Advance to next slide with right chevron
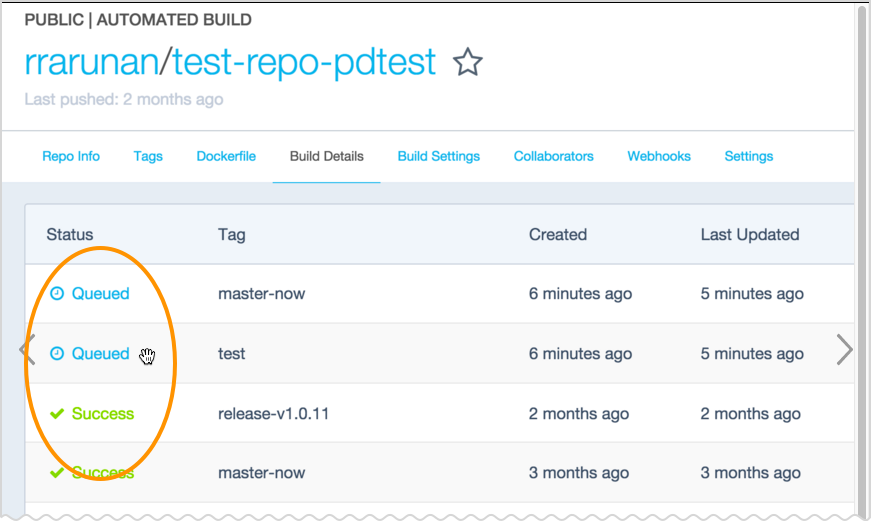871x521 pixels. [844, 349]
